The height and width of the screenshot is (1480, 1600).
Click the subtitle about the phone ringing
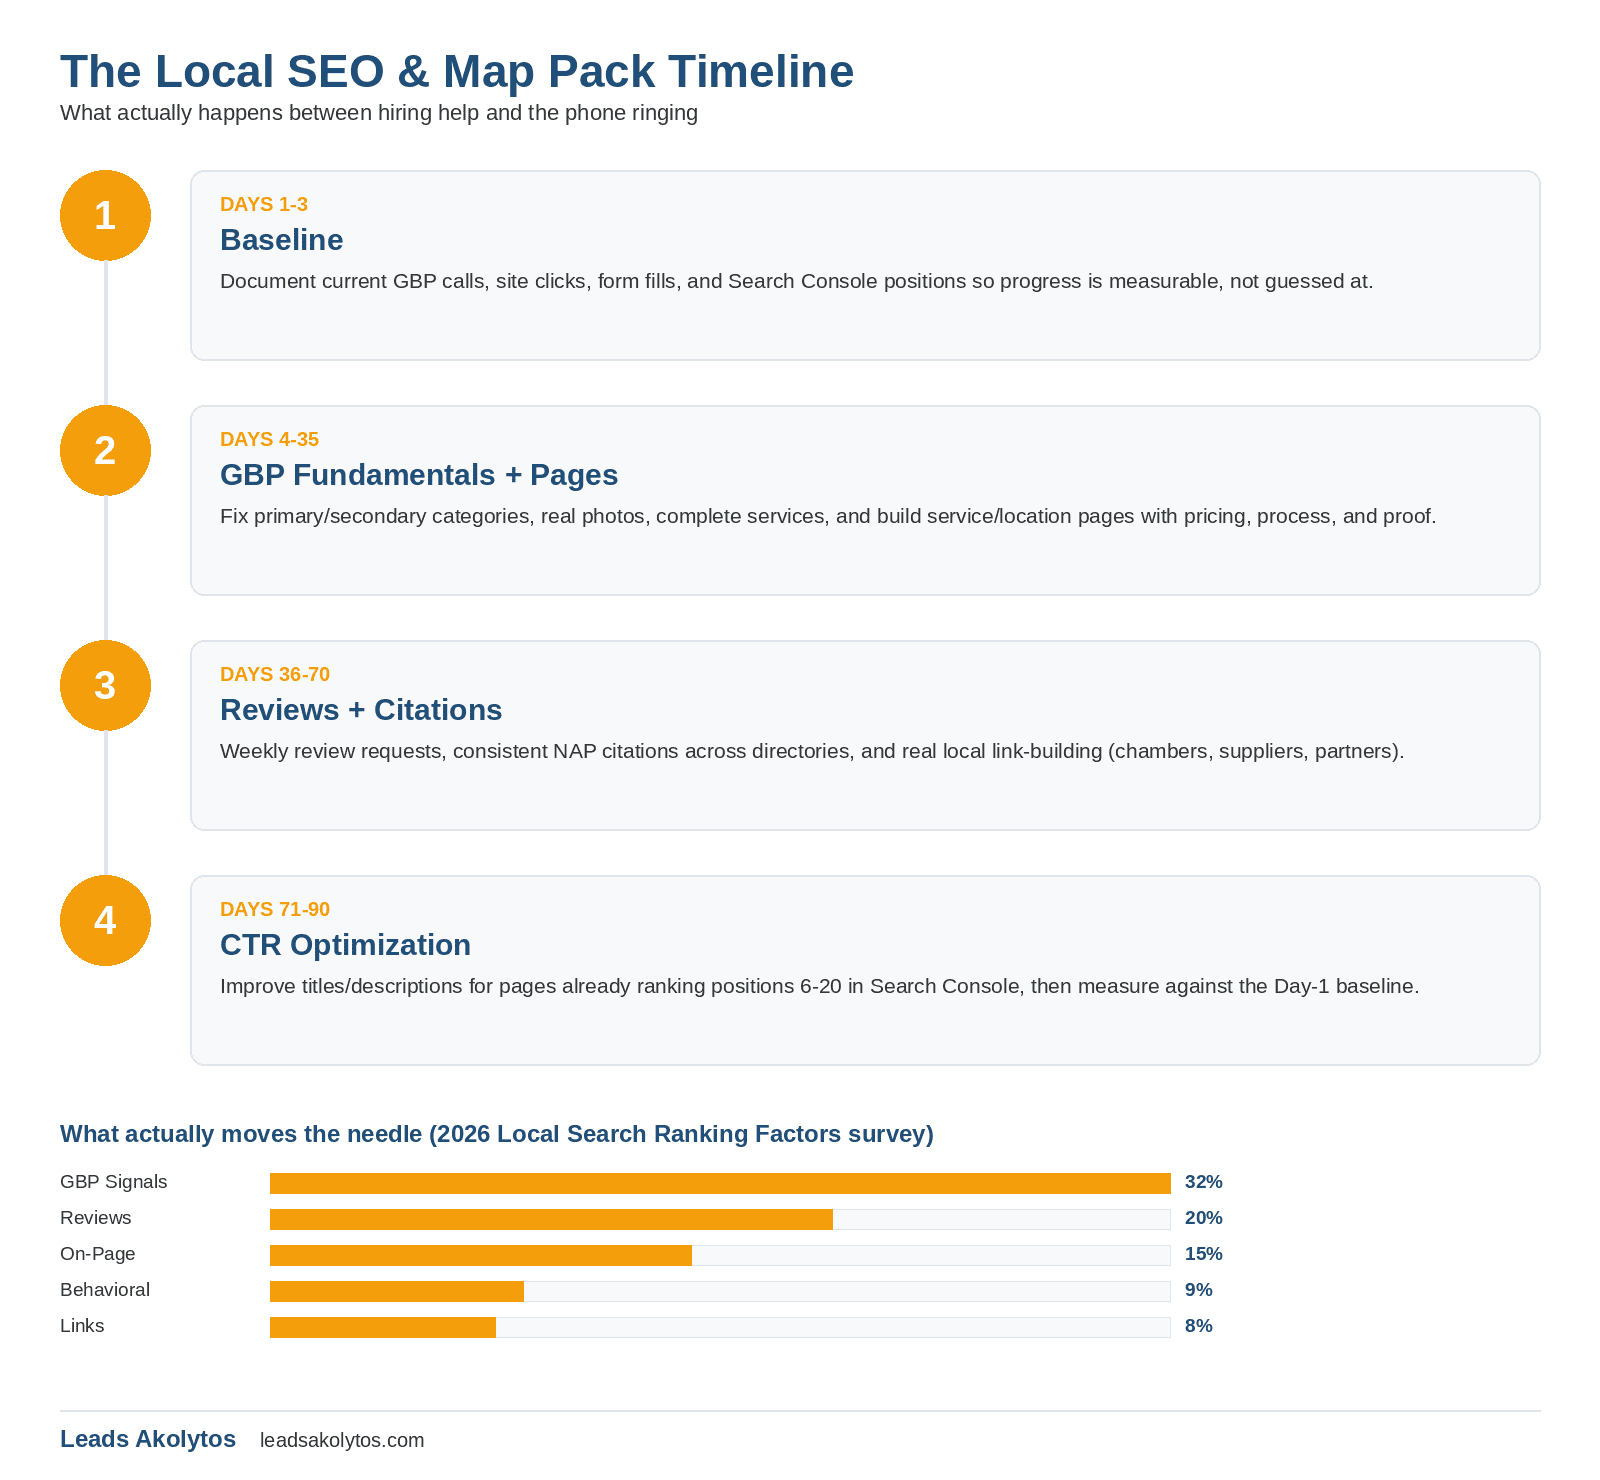click(x=379, y=113)
